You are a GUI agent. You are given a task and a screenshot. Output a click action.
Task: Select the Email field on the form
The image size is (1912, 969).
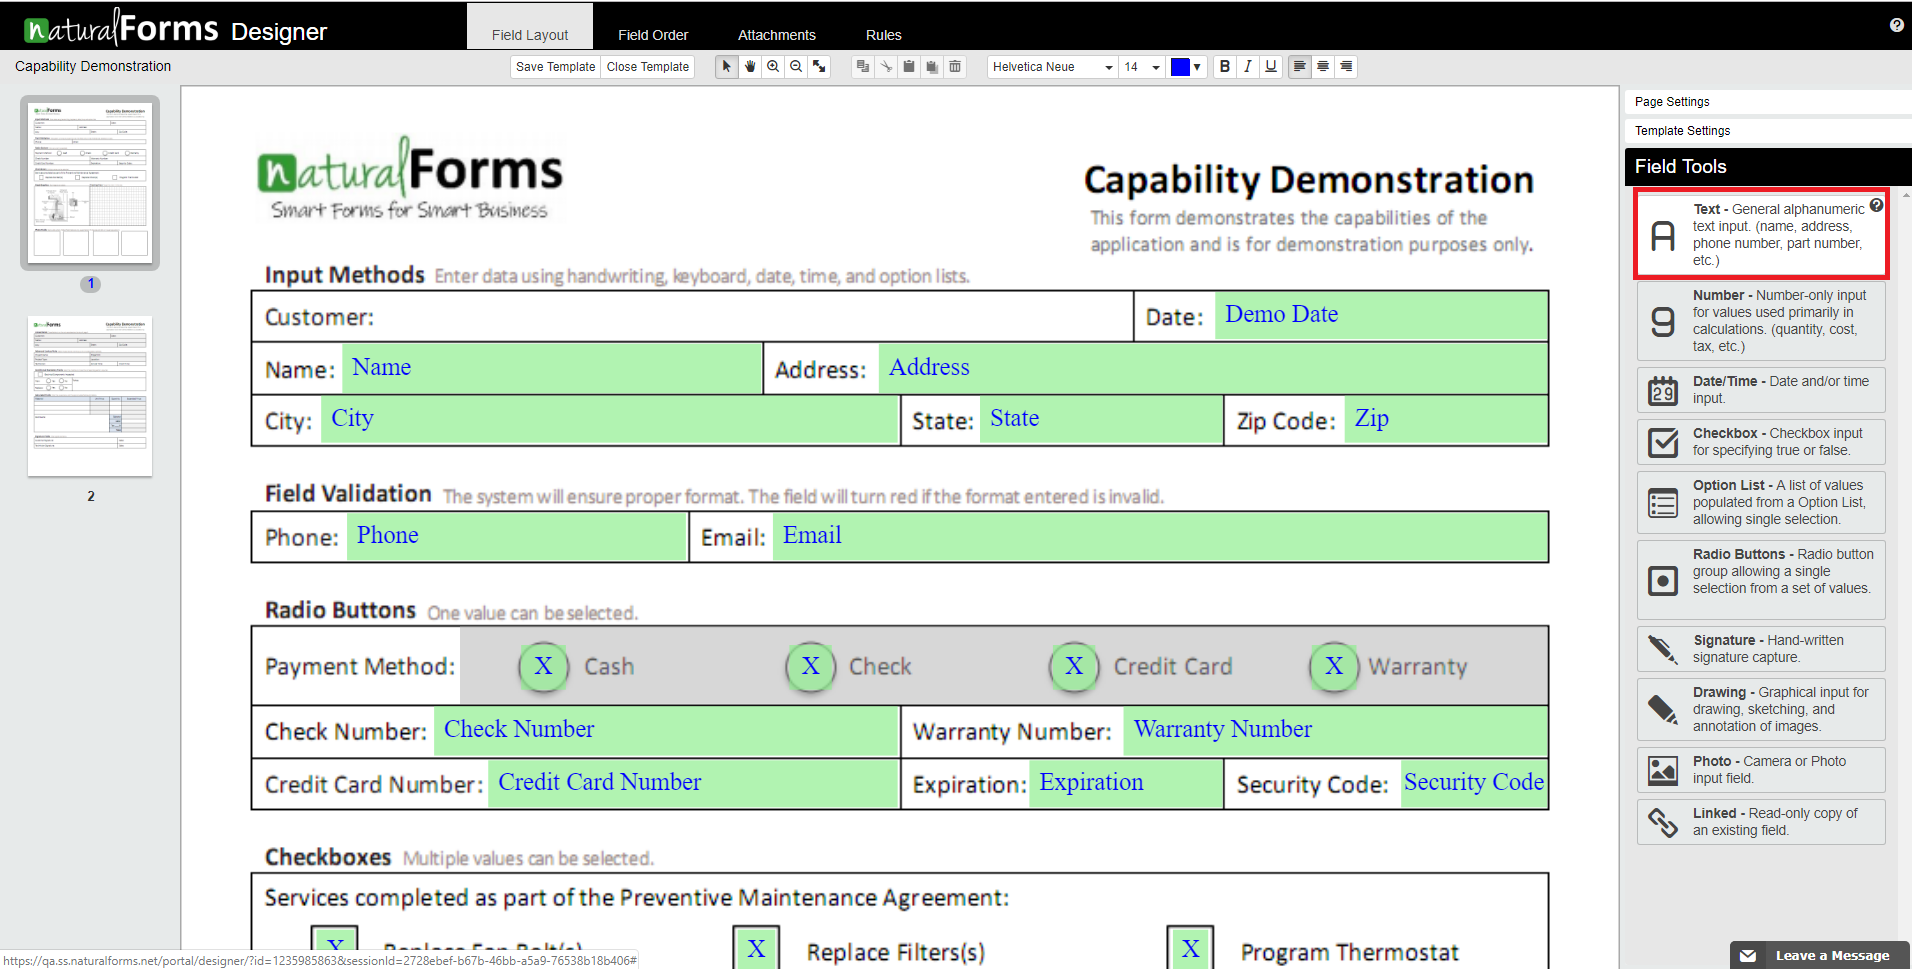click(x=1160, y=536)
